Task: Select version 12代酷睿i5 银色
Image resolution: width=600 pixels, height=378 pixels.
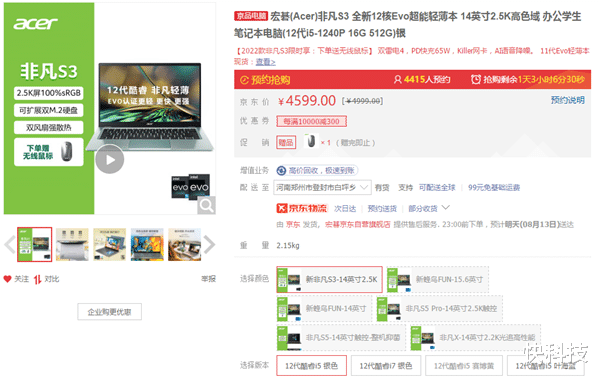Action: point(311,366)
